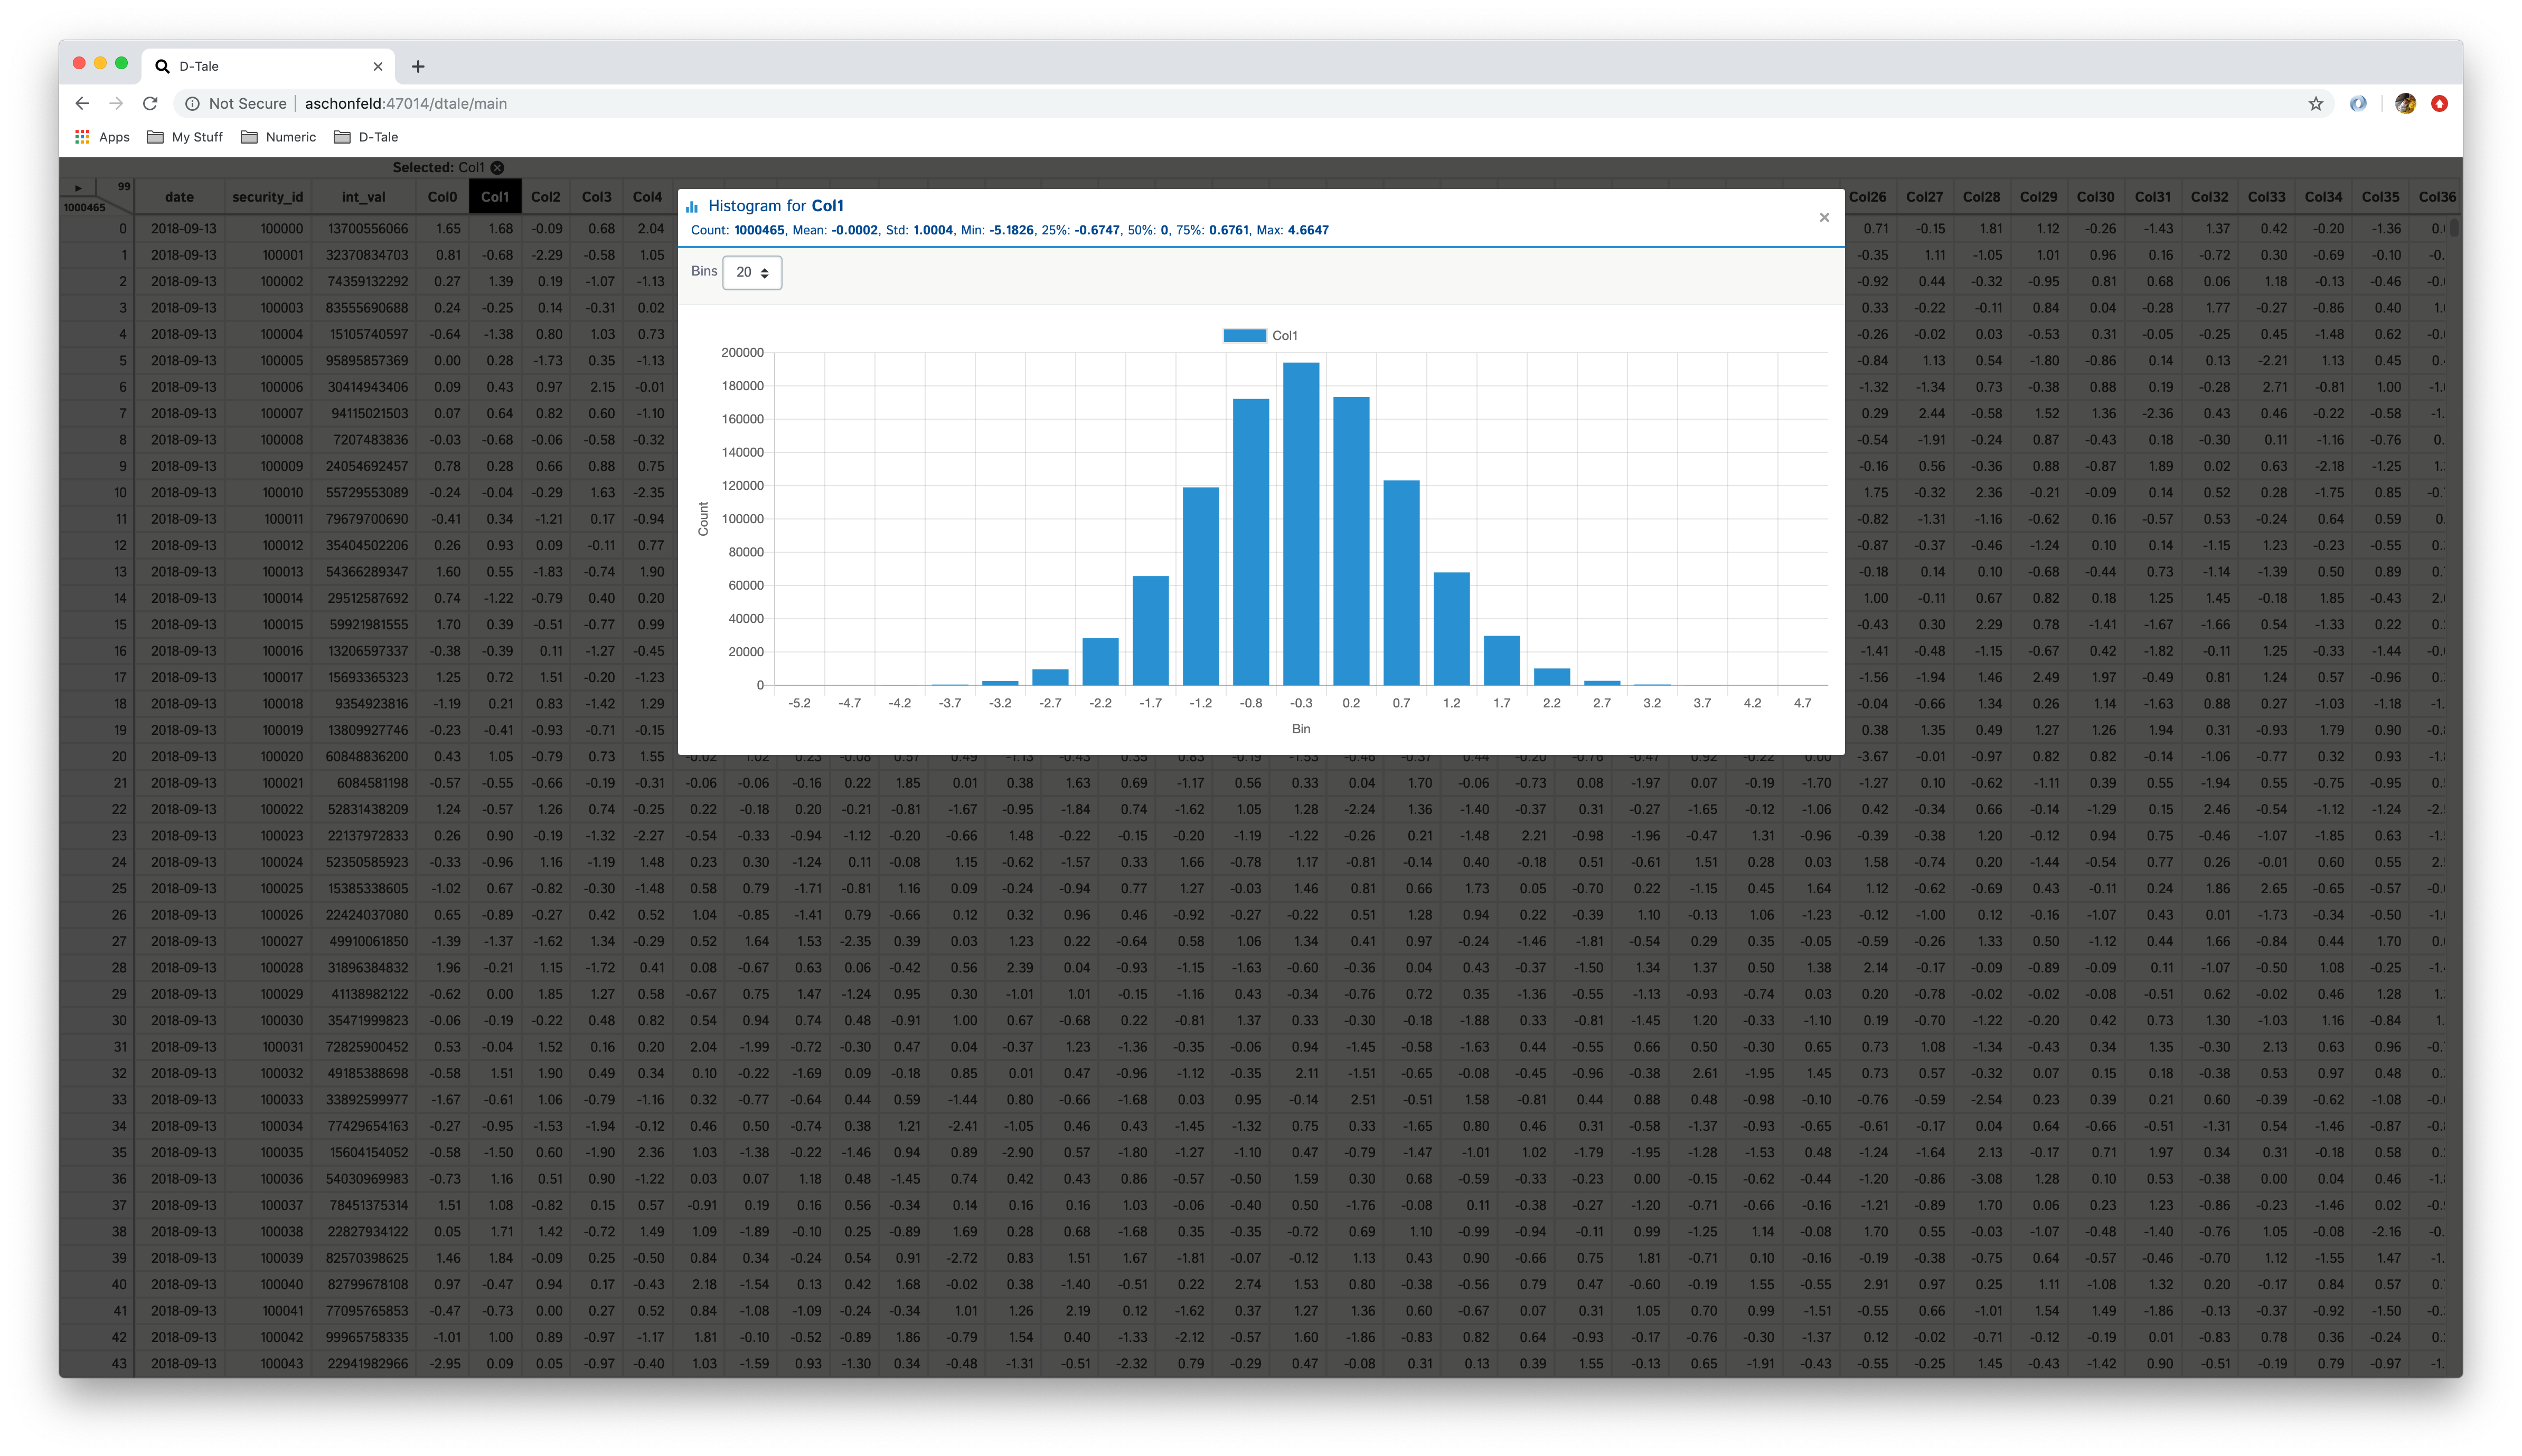Click the histogram bar for bin 0.7
The width and height of the screenshot is (2522, 1456).
coord(1401,583)
